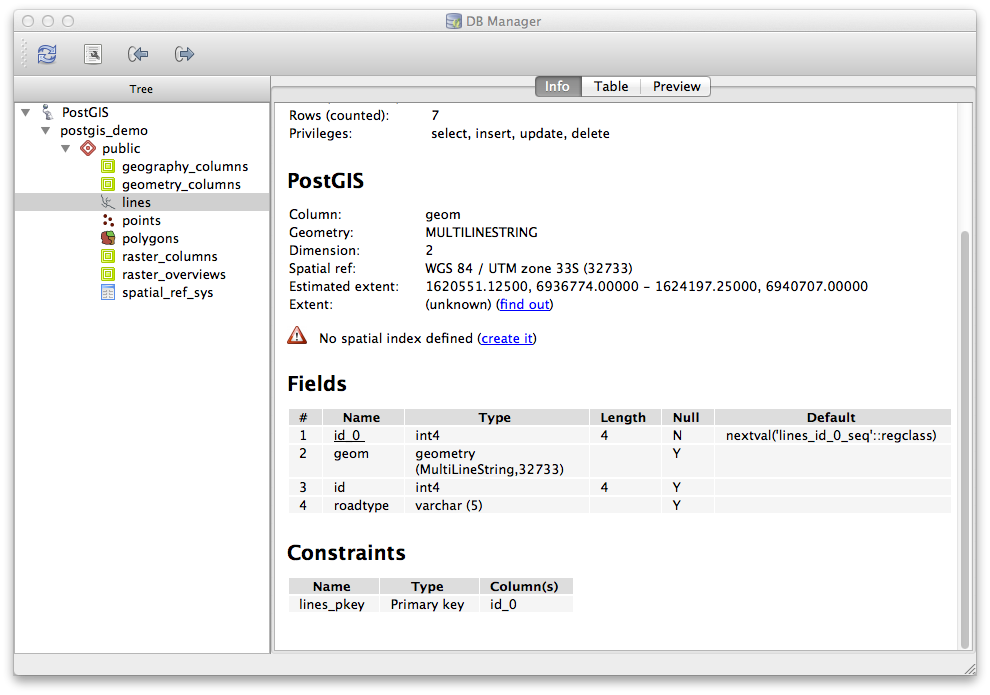Select raster_overviews in the tree
The width and height of the screenshot is (990, 695).
173,274
